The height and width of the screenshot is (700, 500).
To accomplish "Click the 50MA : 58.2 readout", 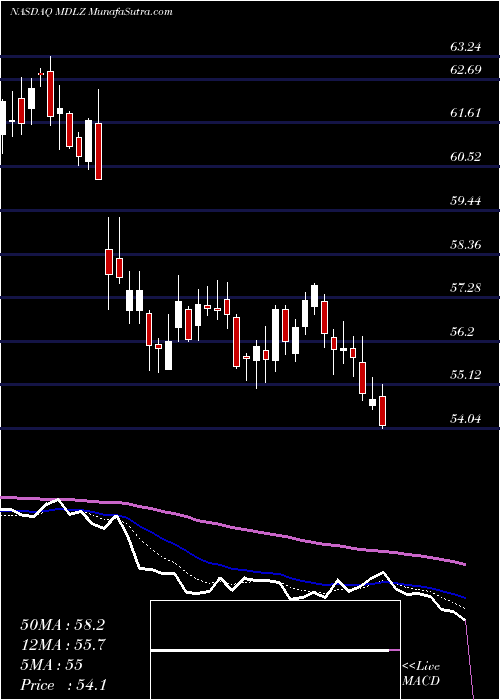I will coord(62,625).
